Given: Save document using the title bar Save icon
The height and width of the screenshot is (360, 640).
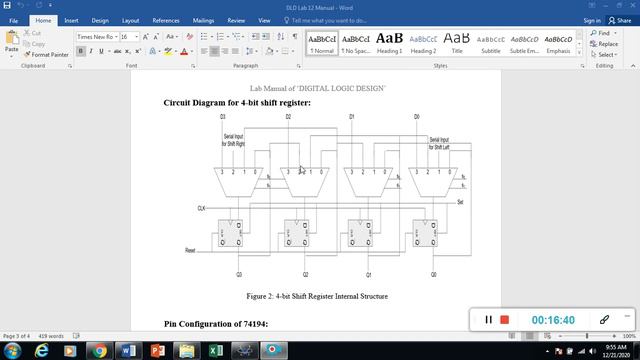Looking at the screenshot, I should pos(7,5).
